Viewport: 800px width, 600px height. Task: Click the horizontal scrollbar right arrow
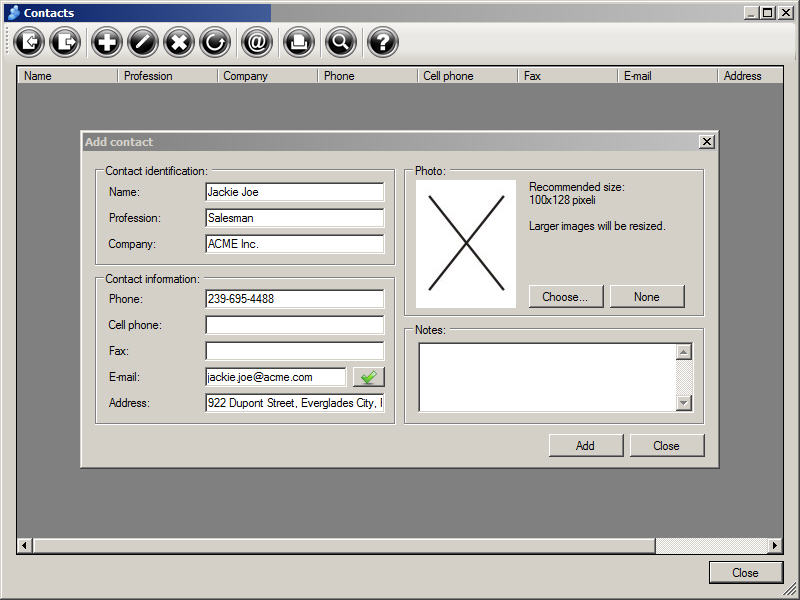(x=774, y=545)
